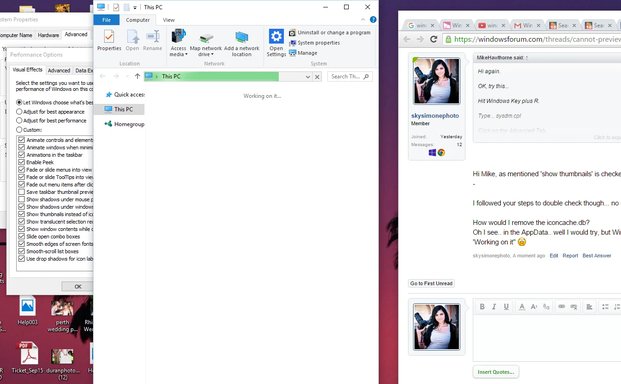Click Chrome's back arrow
This screenshot has height=384, width=621.
pyautogui.click(x=407, y=39)
